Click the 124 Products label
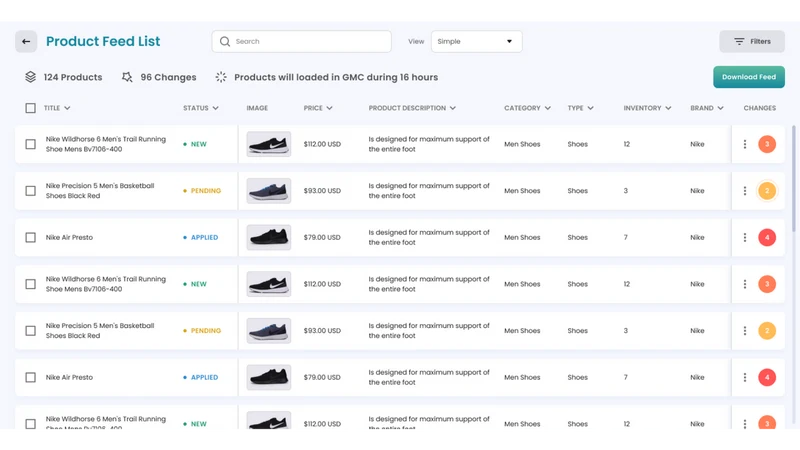The height and width of the screenshot is (450, 800). pos(73,77)
